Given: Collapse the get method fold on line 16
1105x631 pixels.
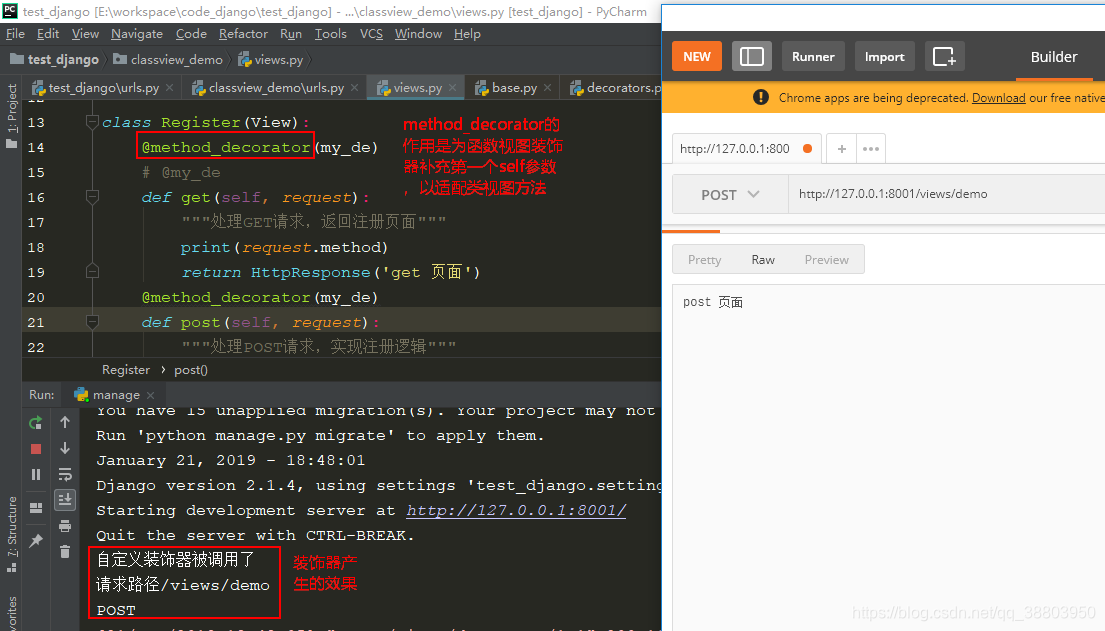Looking at the screenshot, I should point(92,197).
